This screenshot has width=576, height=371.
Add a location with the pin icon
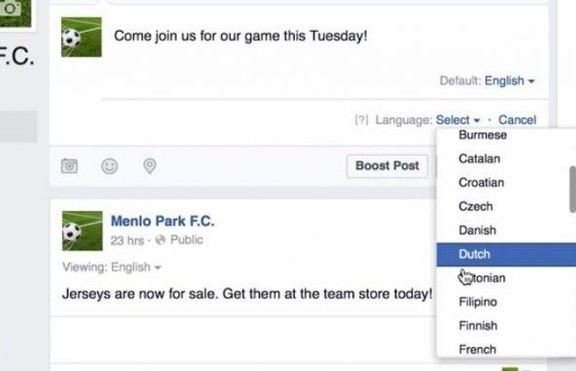click(150, 166)
